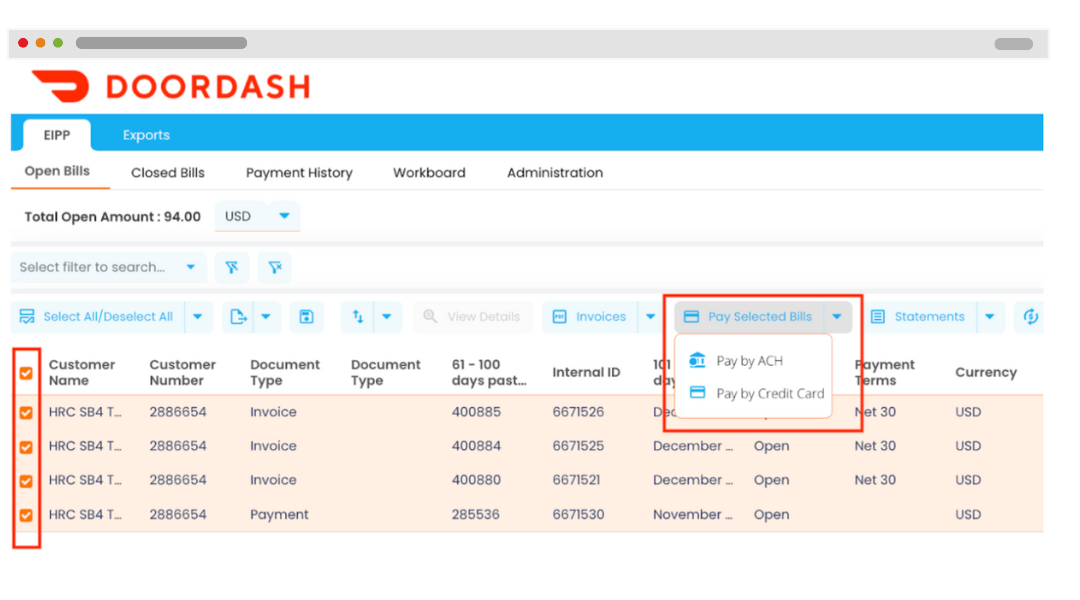This screenshot has width=1080, height=600.
Task: Click Internal ID 6671530
Action: pos(578,515)
